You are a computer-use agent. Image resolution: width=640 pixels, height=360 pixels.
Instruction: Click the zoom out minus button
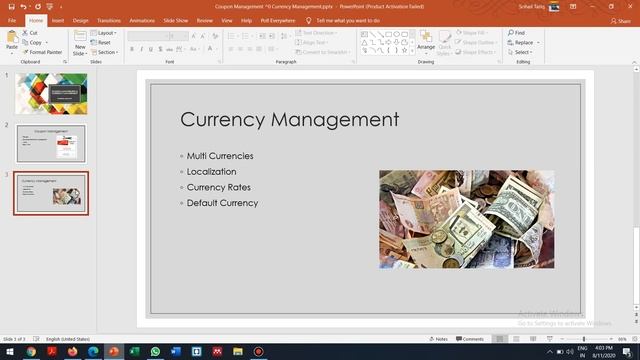pos(562,339)
